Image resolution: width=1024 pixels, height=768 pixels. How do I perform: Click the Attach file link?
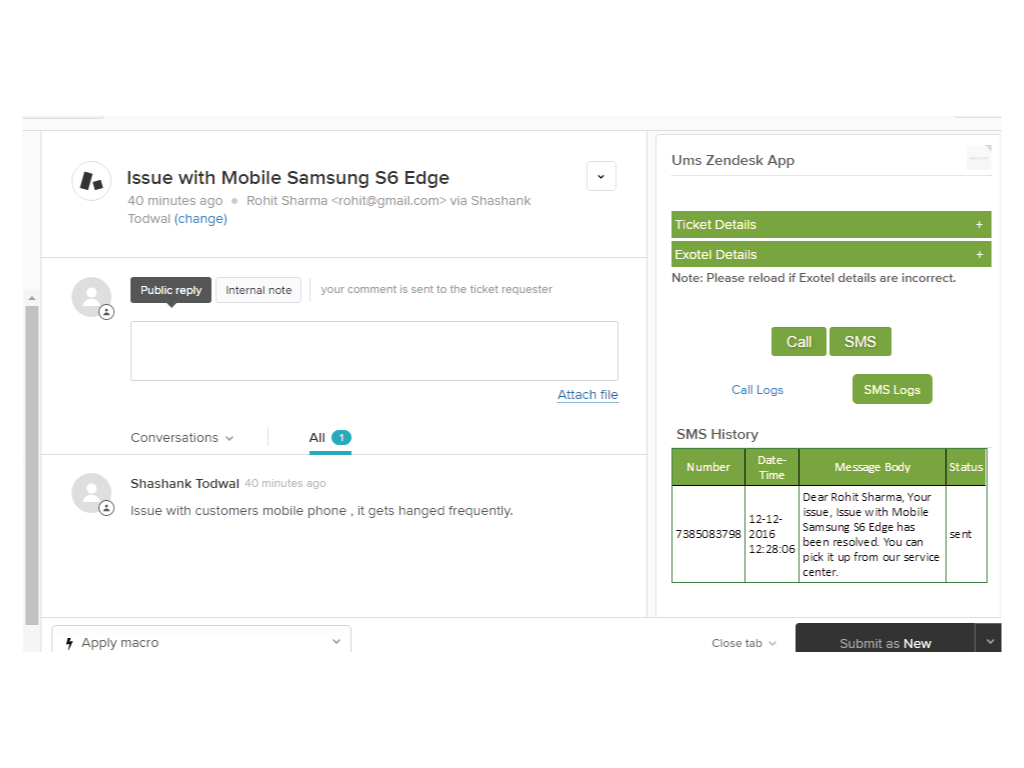[x=587, y=395]
